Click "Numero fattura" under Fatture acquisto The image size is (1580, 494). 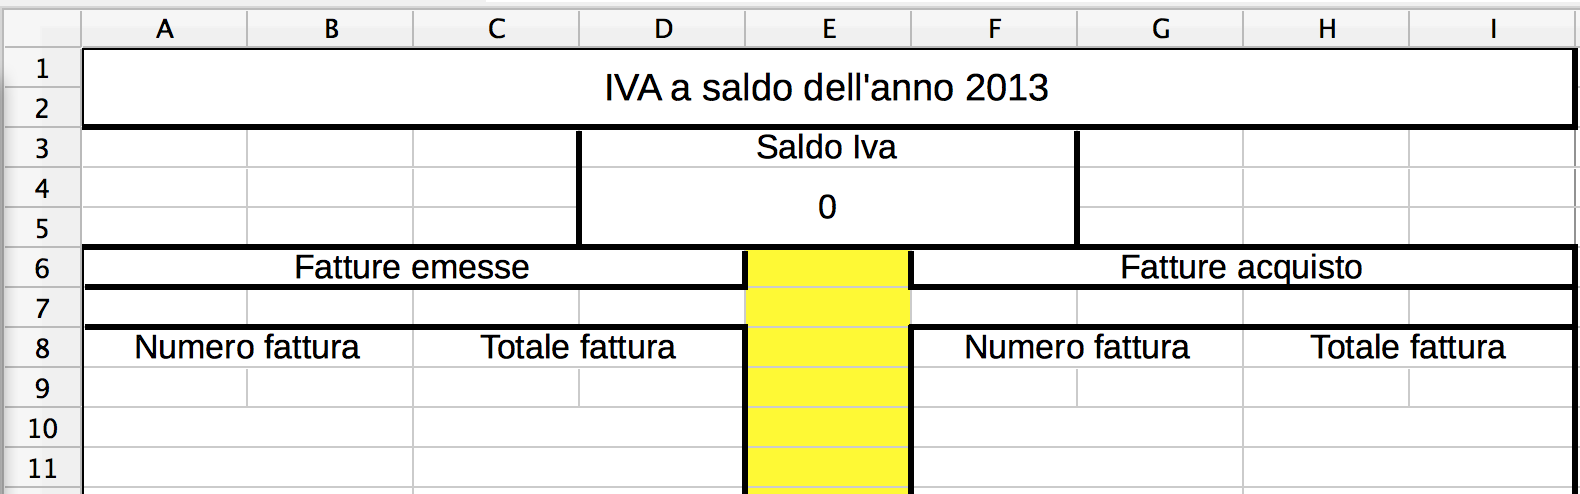1077,348
